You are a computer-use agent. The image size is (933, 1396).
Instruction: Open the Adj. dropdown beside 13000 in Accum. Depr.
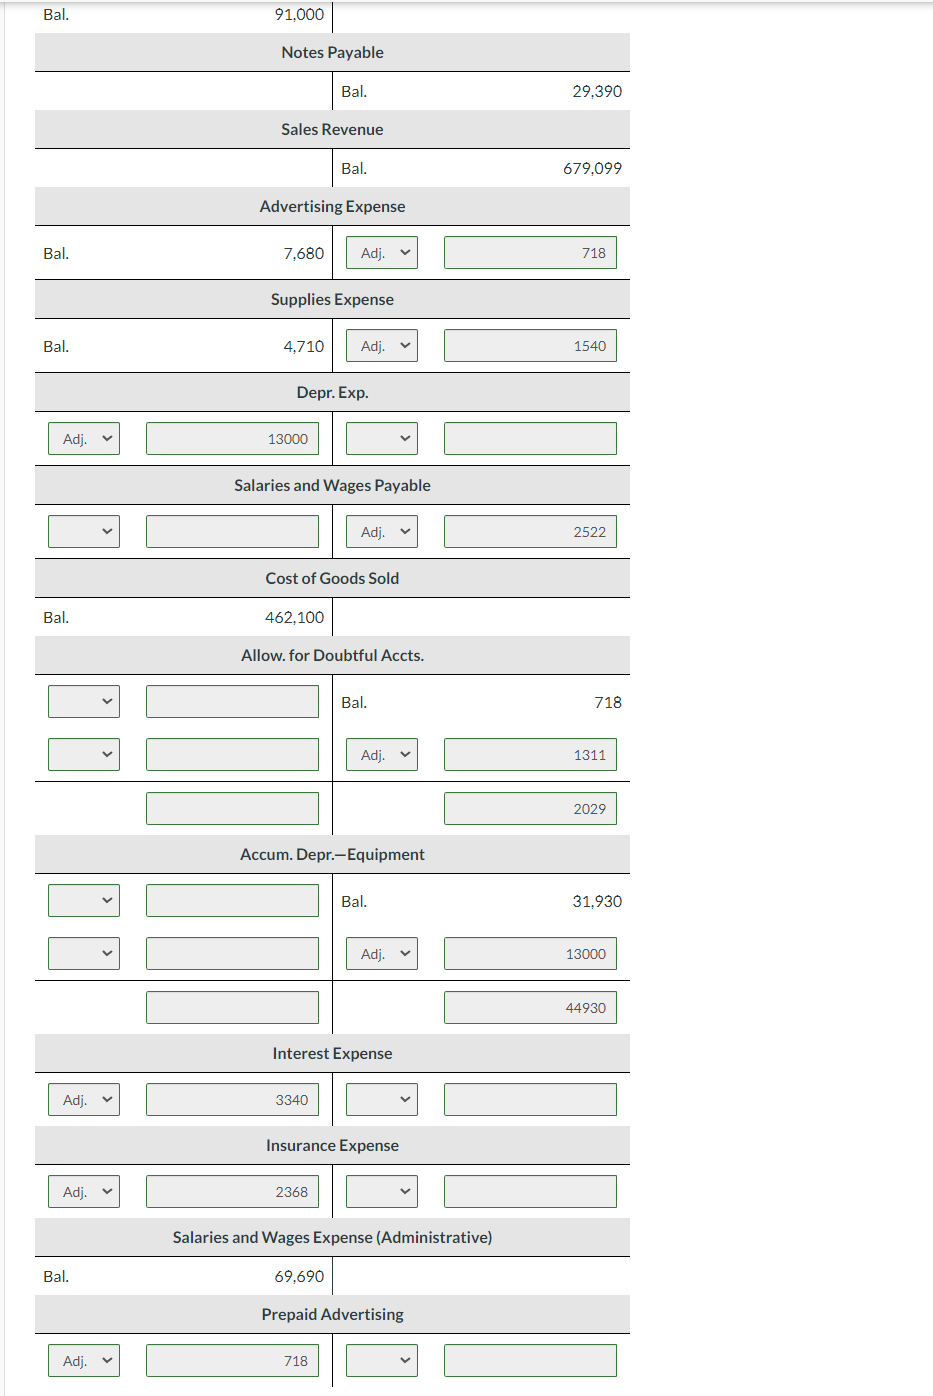(x=381, y=953)
